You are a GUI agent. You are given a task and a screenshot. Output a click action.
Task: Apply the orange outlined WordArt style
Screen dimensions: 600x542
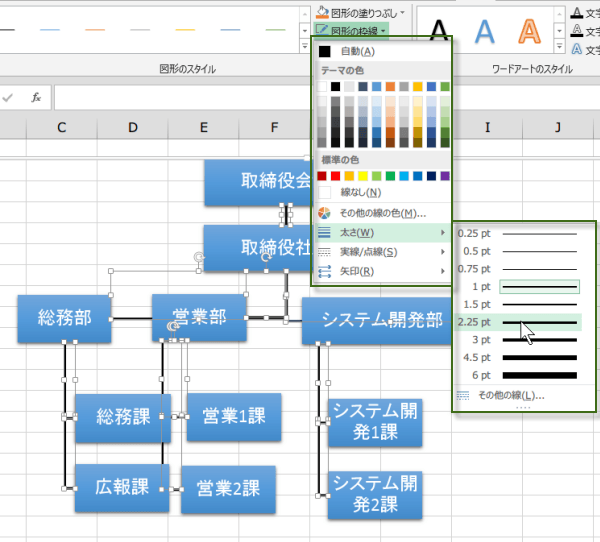tap(530, 31)
